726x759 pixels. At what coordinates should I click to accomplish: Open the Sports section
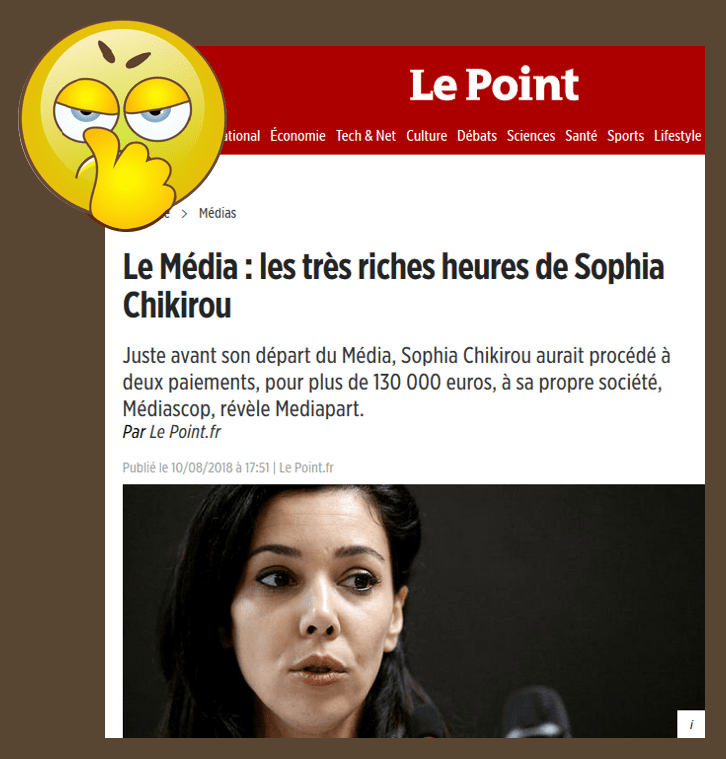point(625,136)
